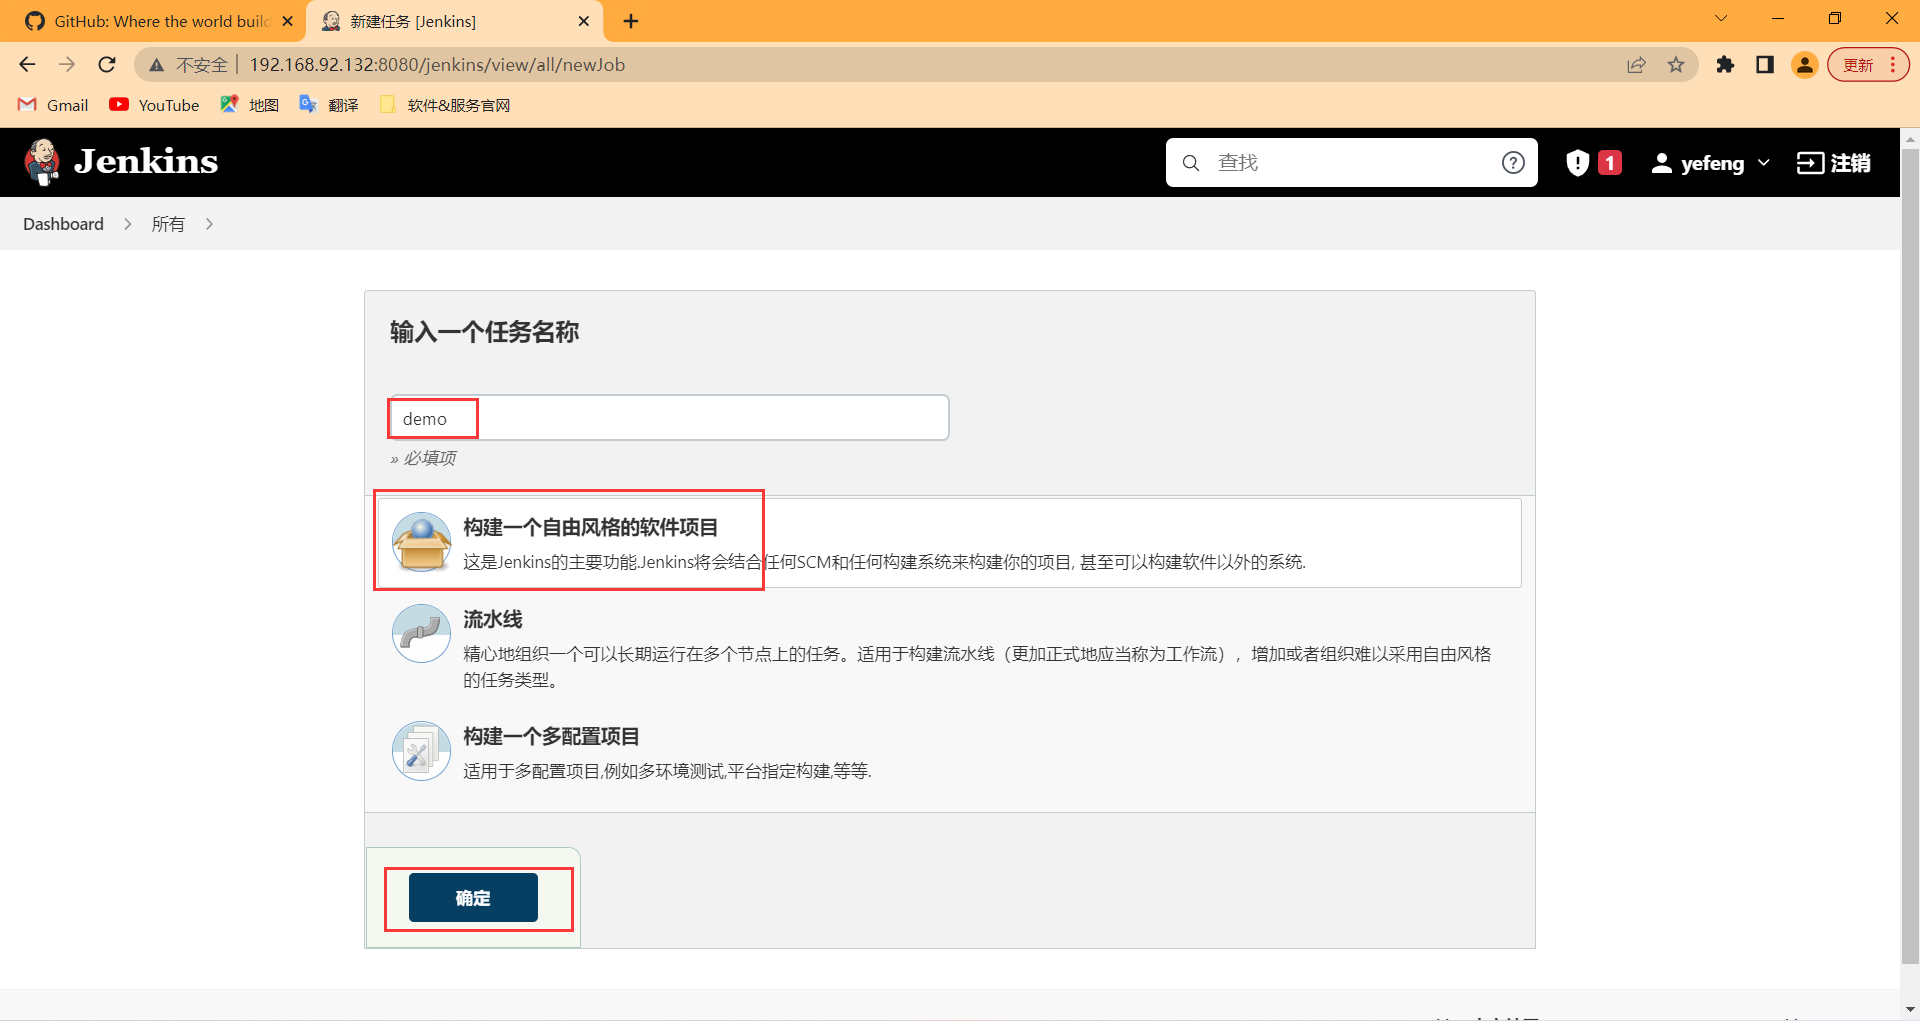Open the Chrome profile avatar
The width and height of the screenshot is (1920, 1021).
1805,65
